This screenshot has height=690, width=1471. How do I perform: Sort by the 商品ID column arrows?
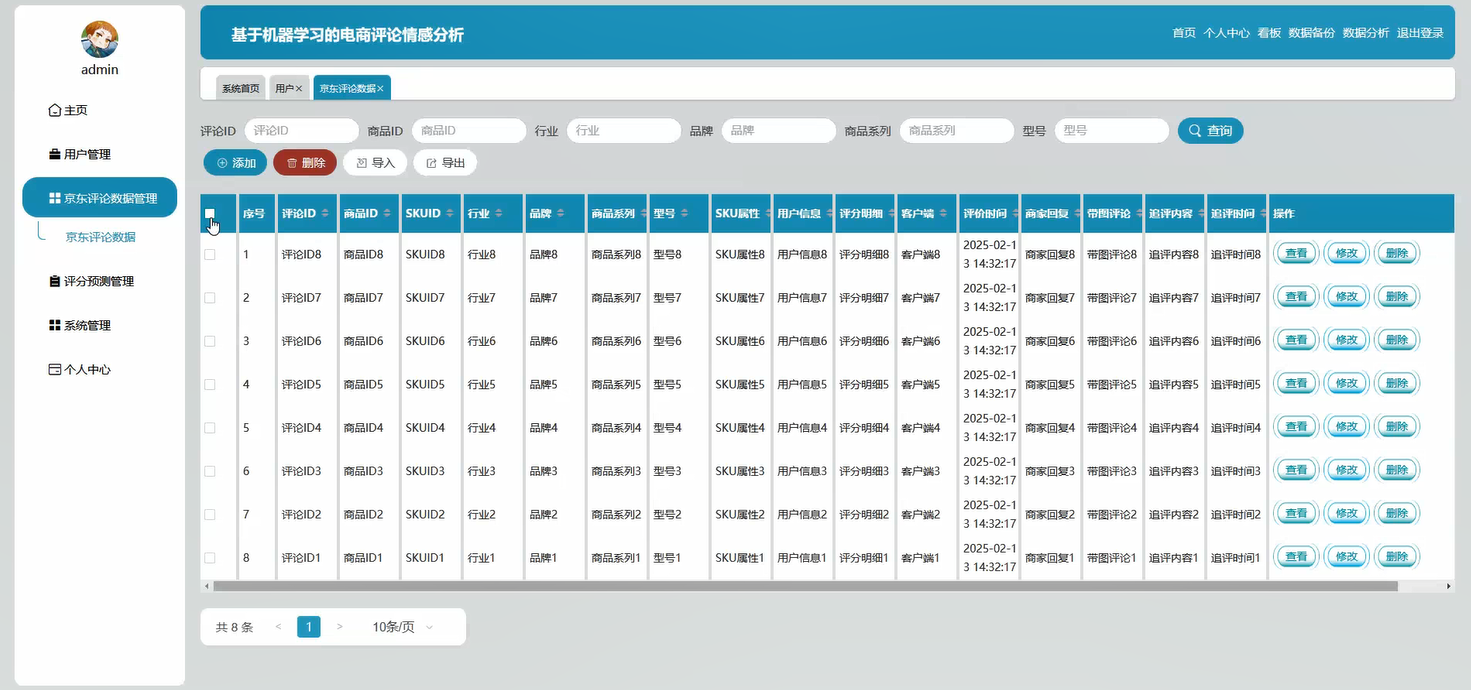(x=387, y=214)
